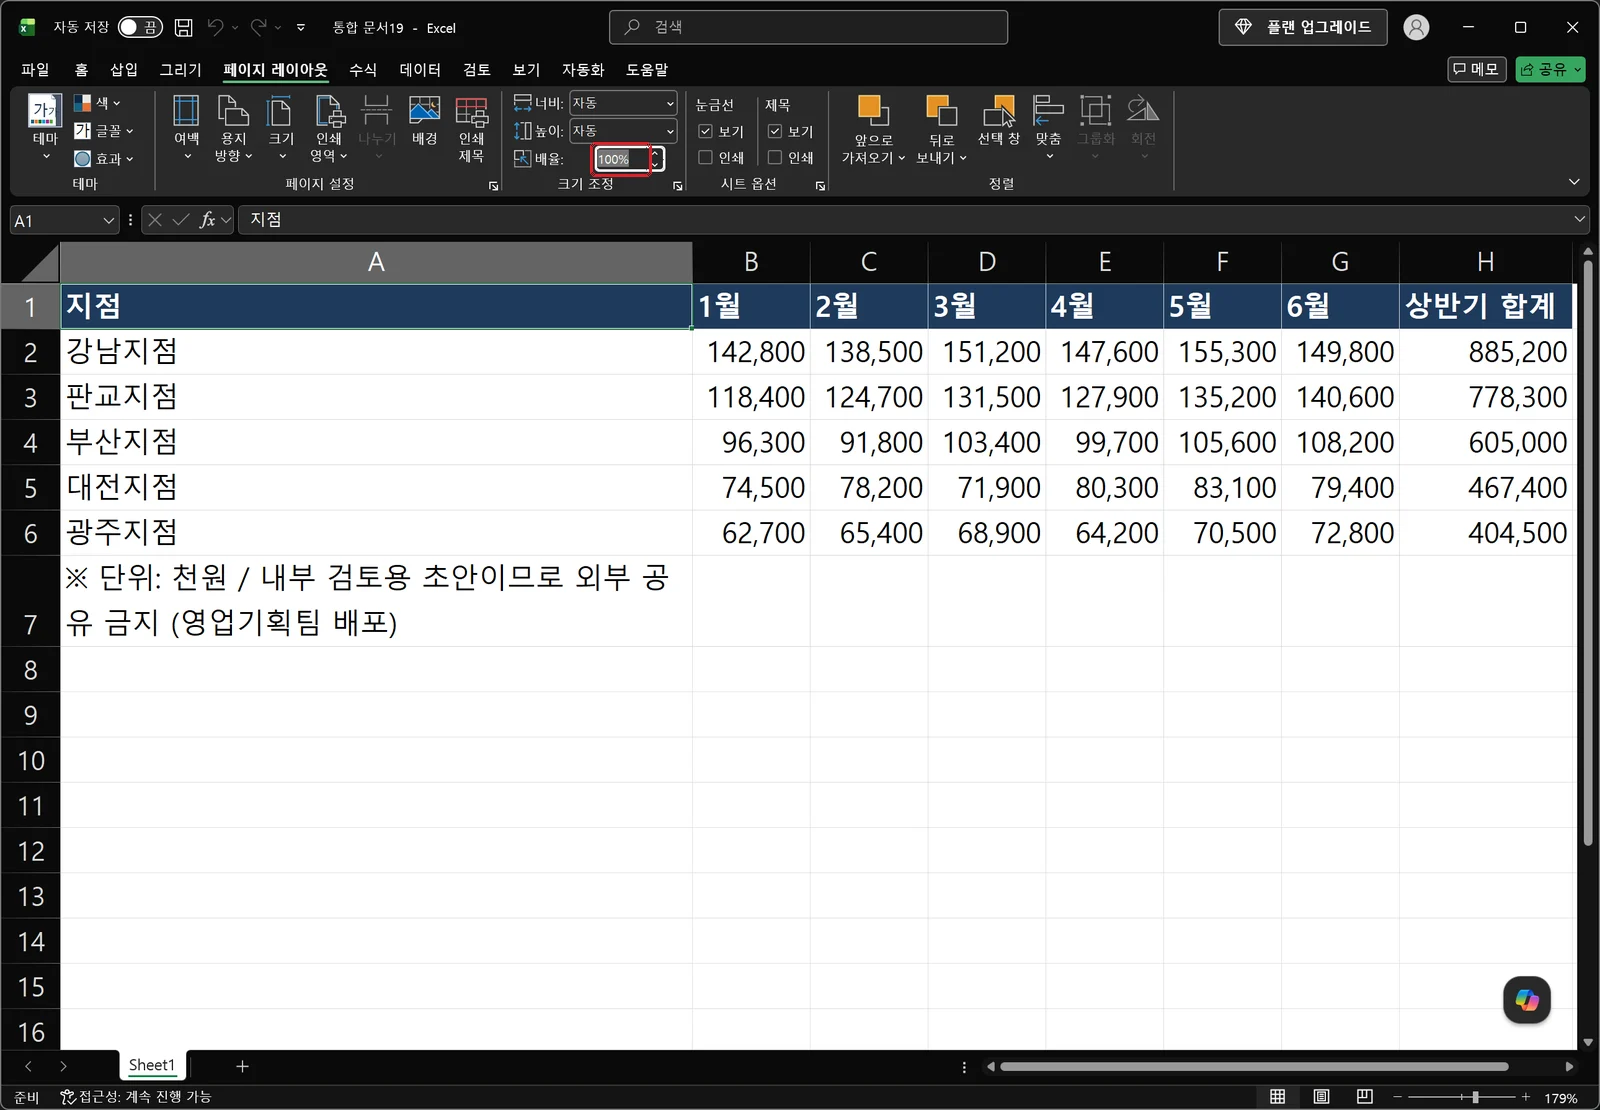1600x1110 pixels.
Task: Open the Themes (테마) gallery
Action: tap(45, 128)
